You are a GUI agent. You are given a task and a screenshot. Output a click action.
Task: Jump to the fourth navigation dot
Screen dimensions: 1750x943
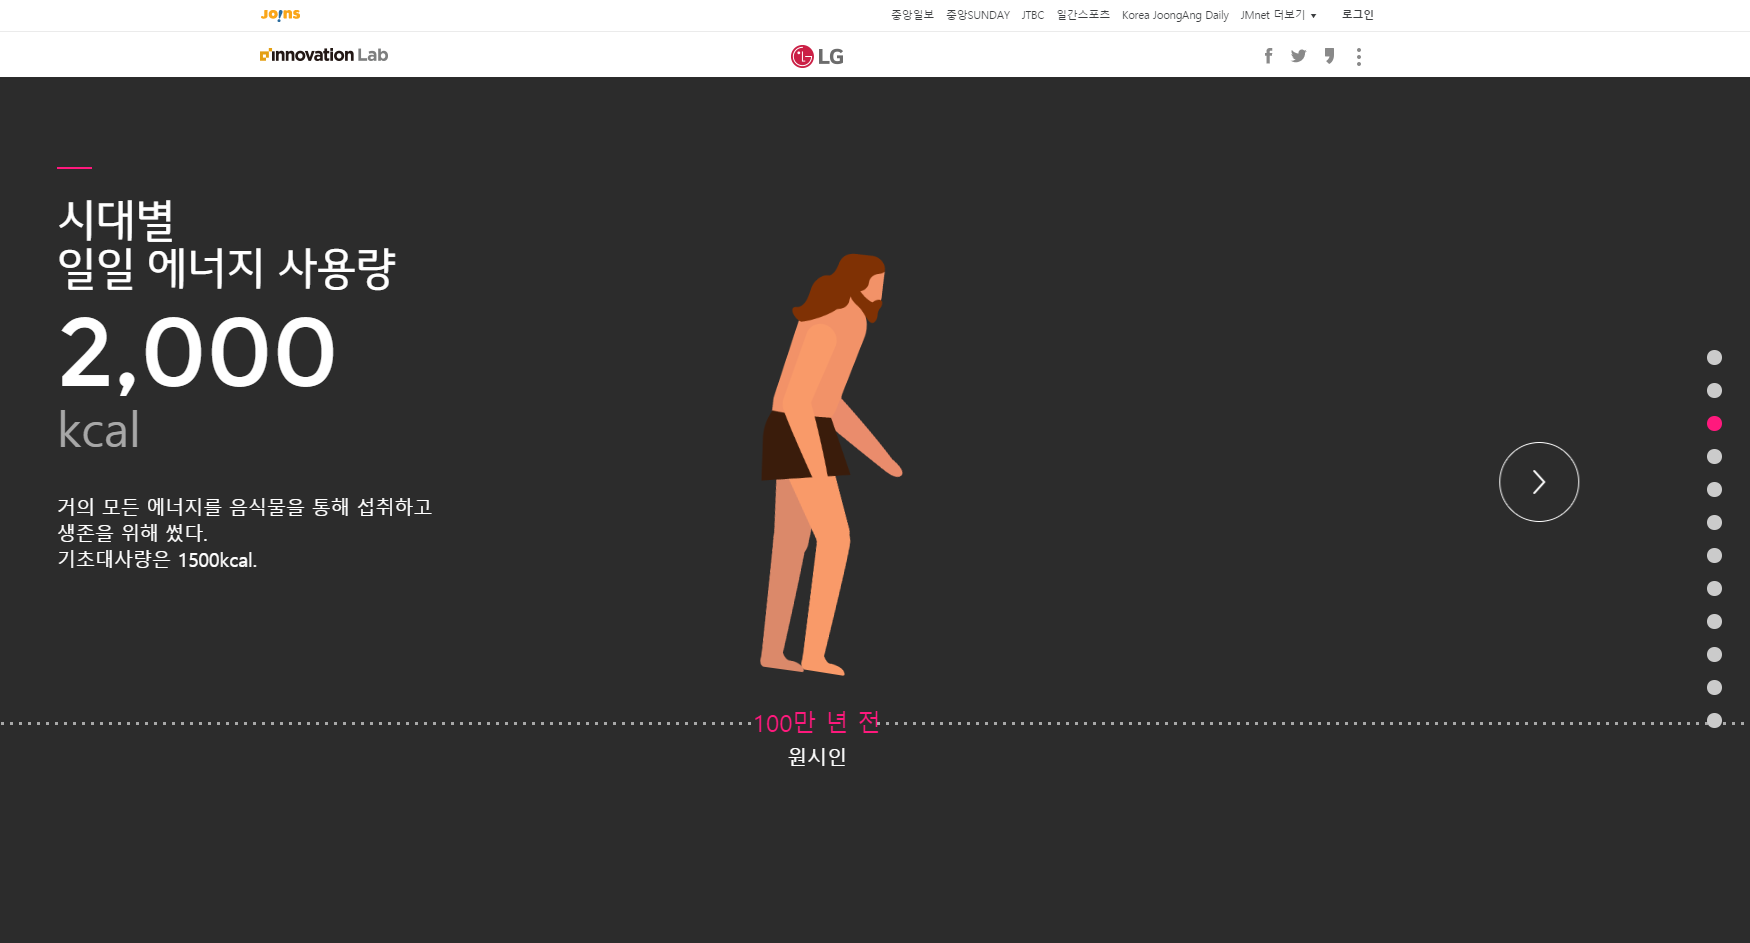click(x=1714, y=457)
